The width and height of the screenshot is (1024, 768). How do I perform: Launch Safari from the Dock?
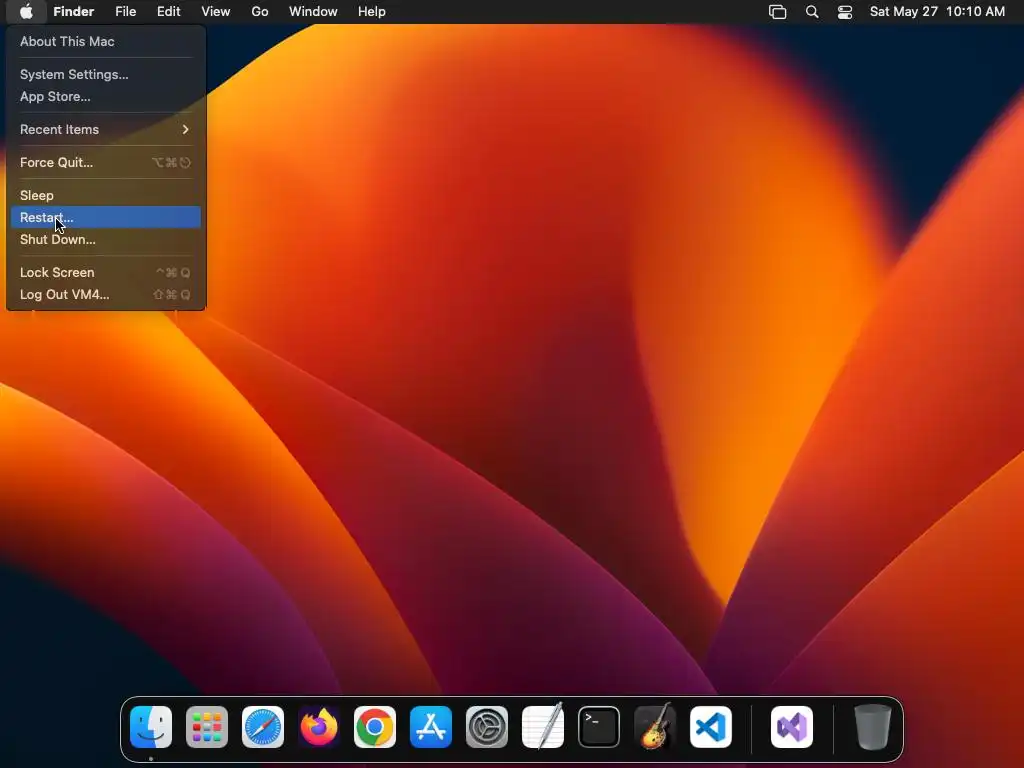(x=263, y=727)
